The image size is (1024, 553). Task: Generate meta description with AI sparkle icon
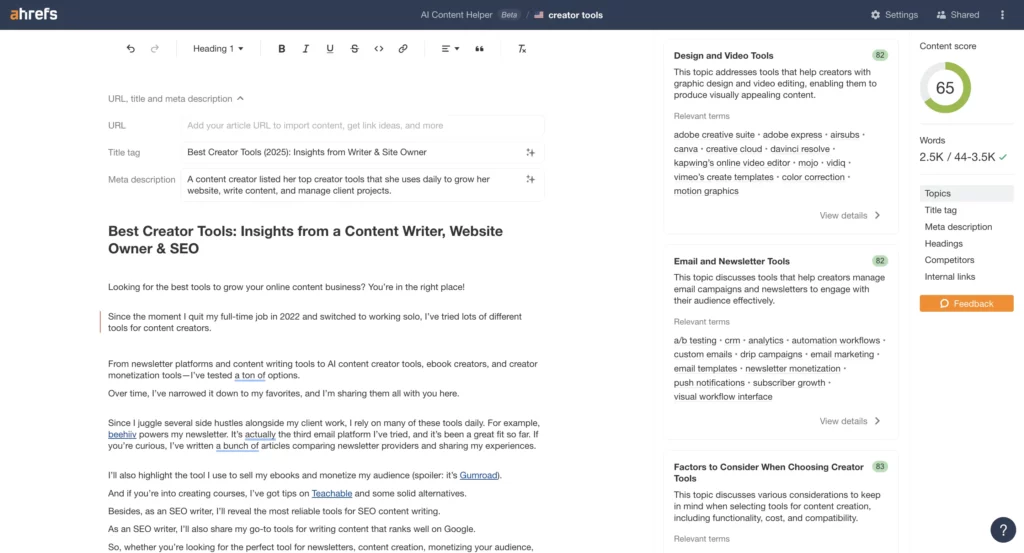tap(530, 179)
